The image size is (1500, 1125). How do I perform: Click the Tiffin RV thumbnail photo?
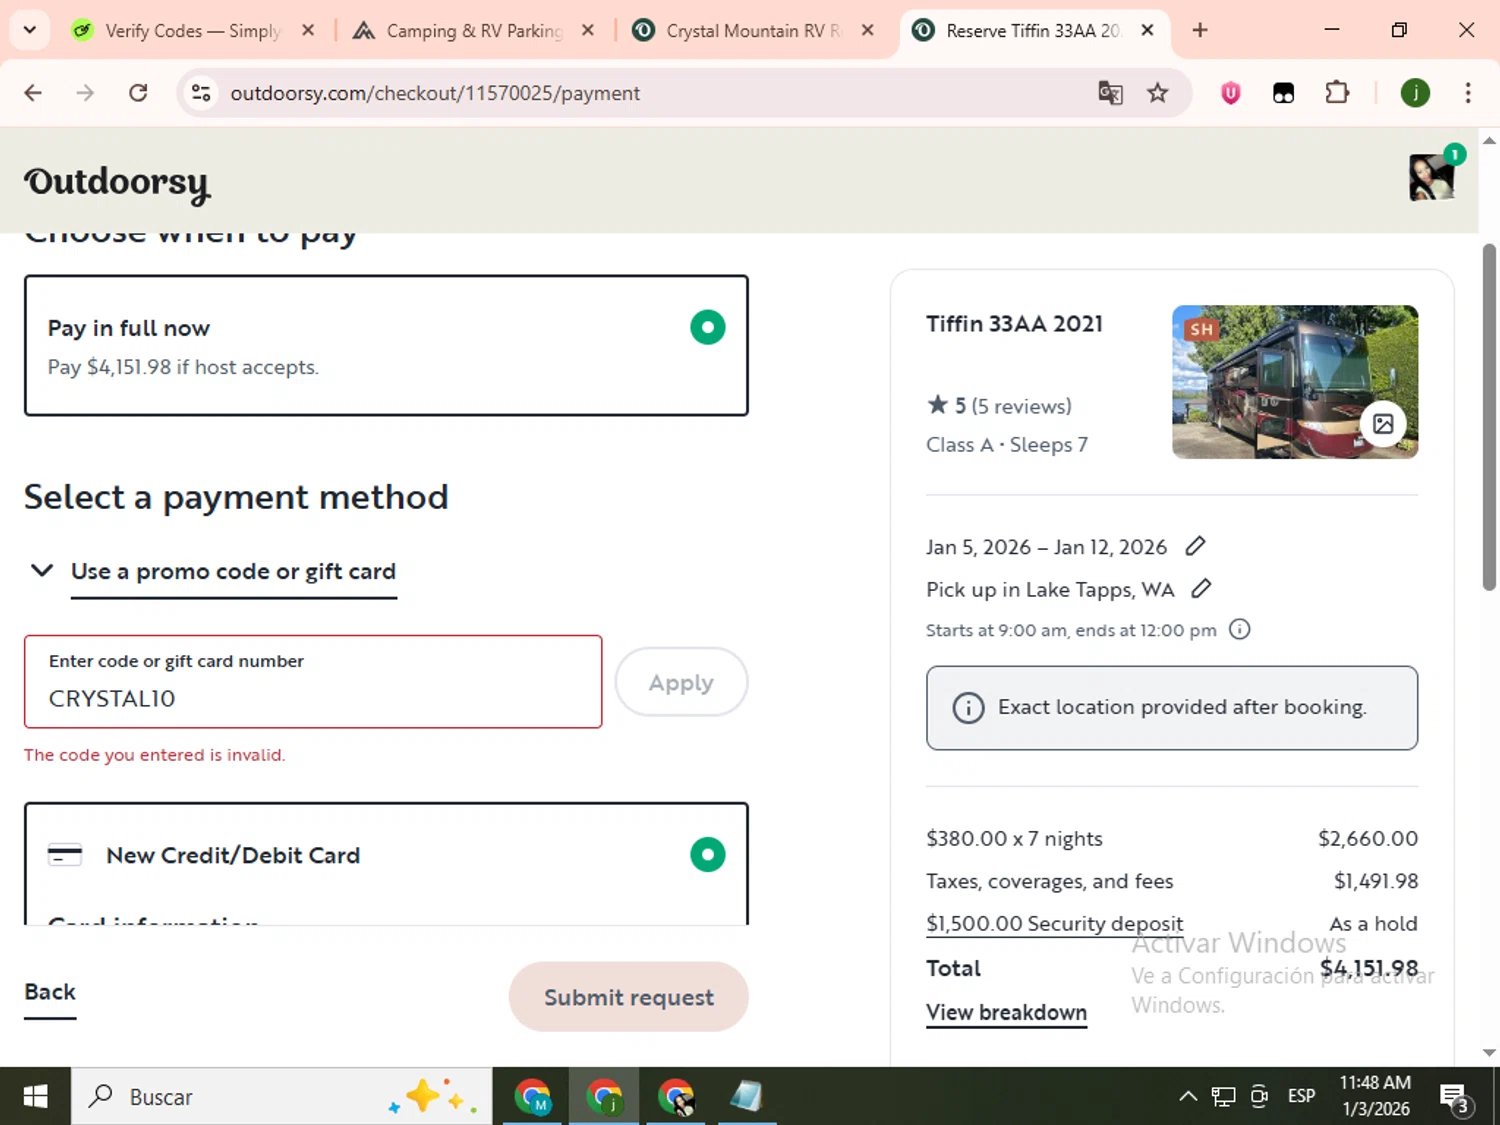[1295, 382]
